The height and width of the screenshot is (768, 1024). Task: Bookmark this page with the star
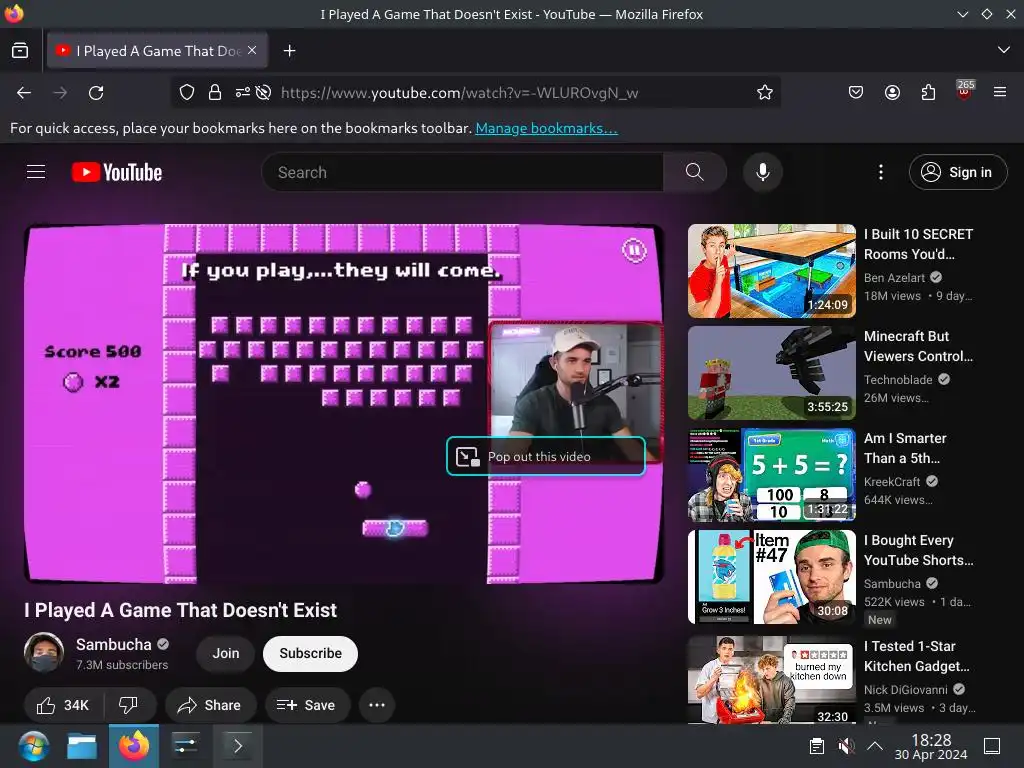click(765, 93)
